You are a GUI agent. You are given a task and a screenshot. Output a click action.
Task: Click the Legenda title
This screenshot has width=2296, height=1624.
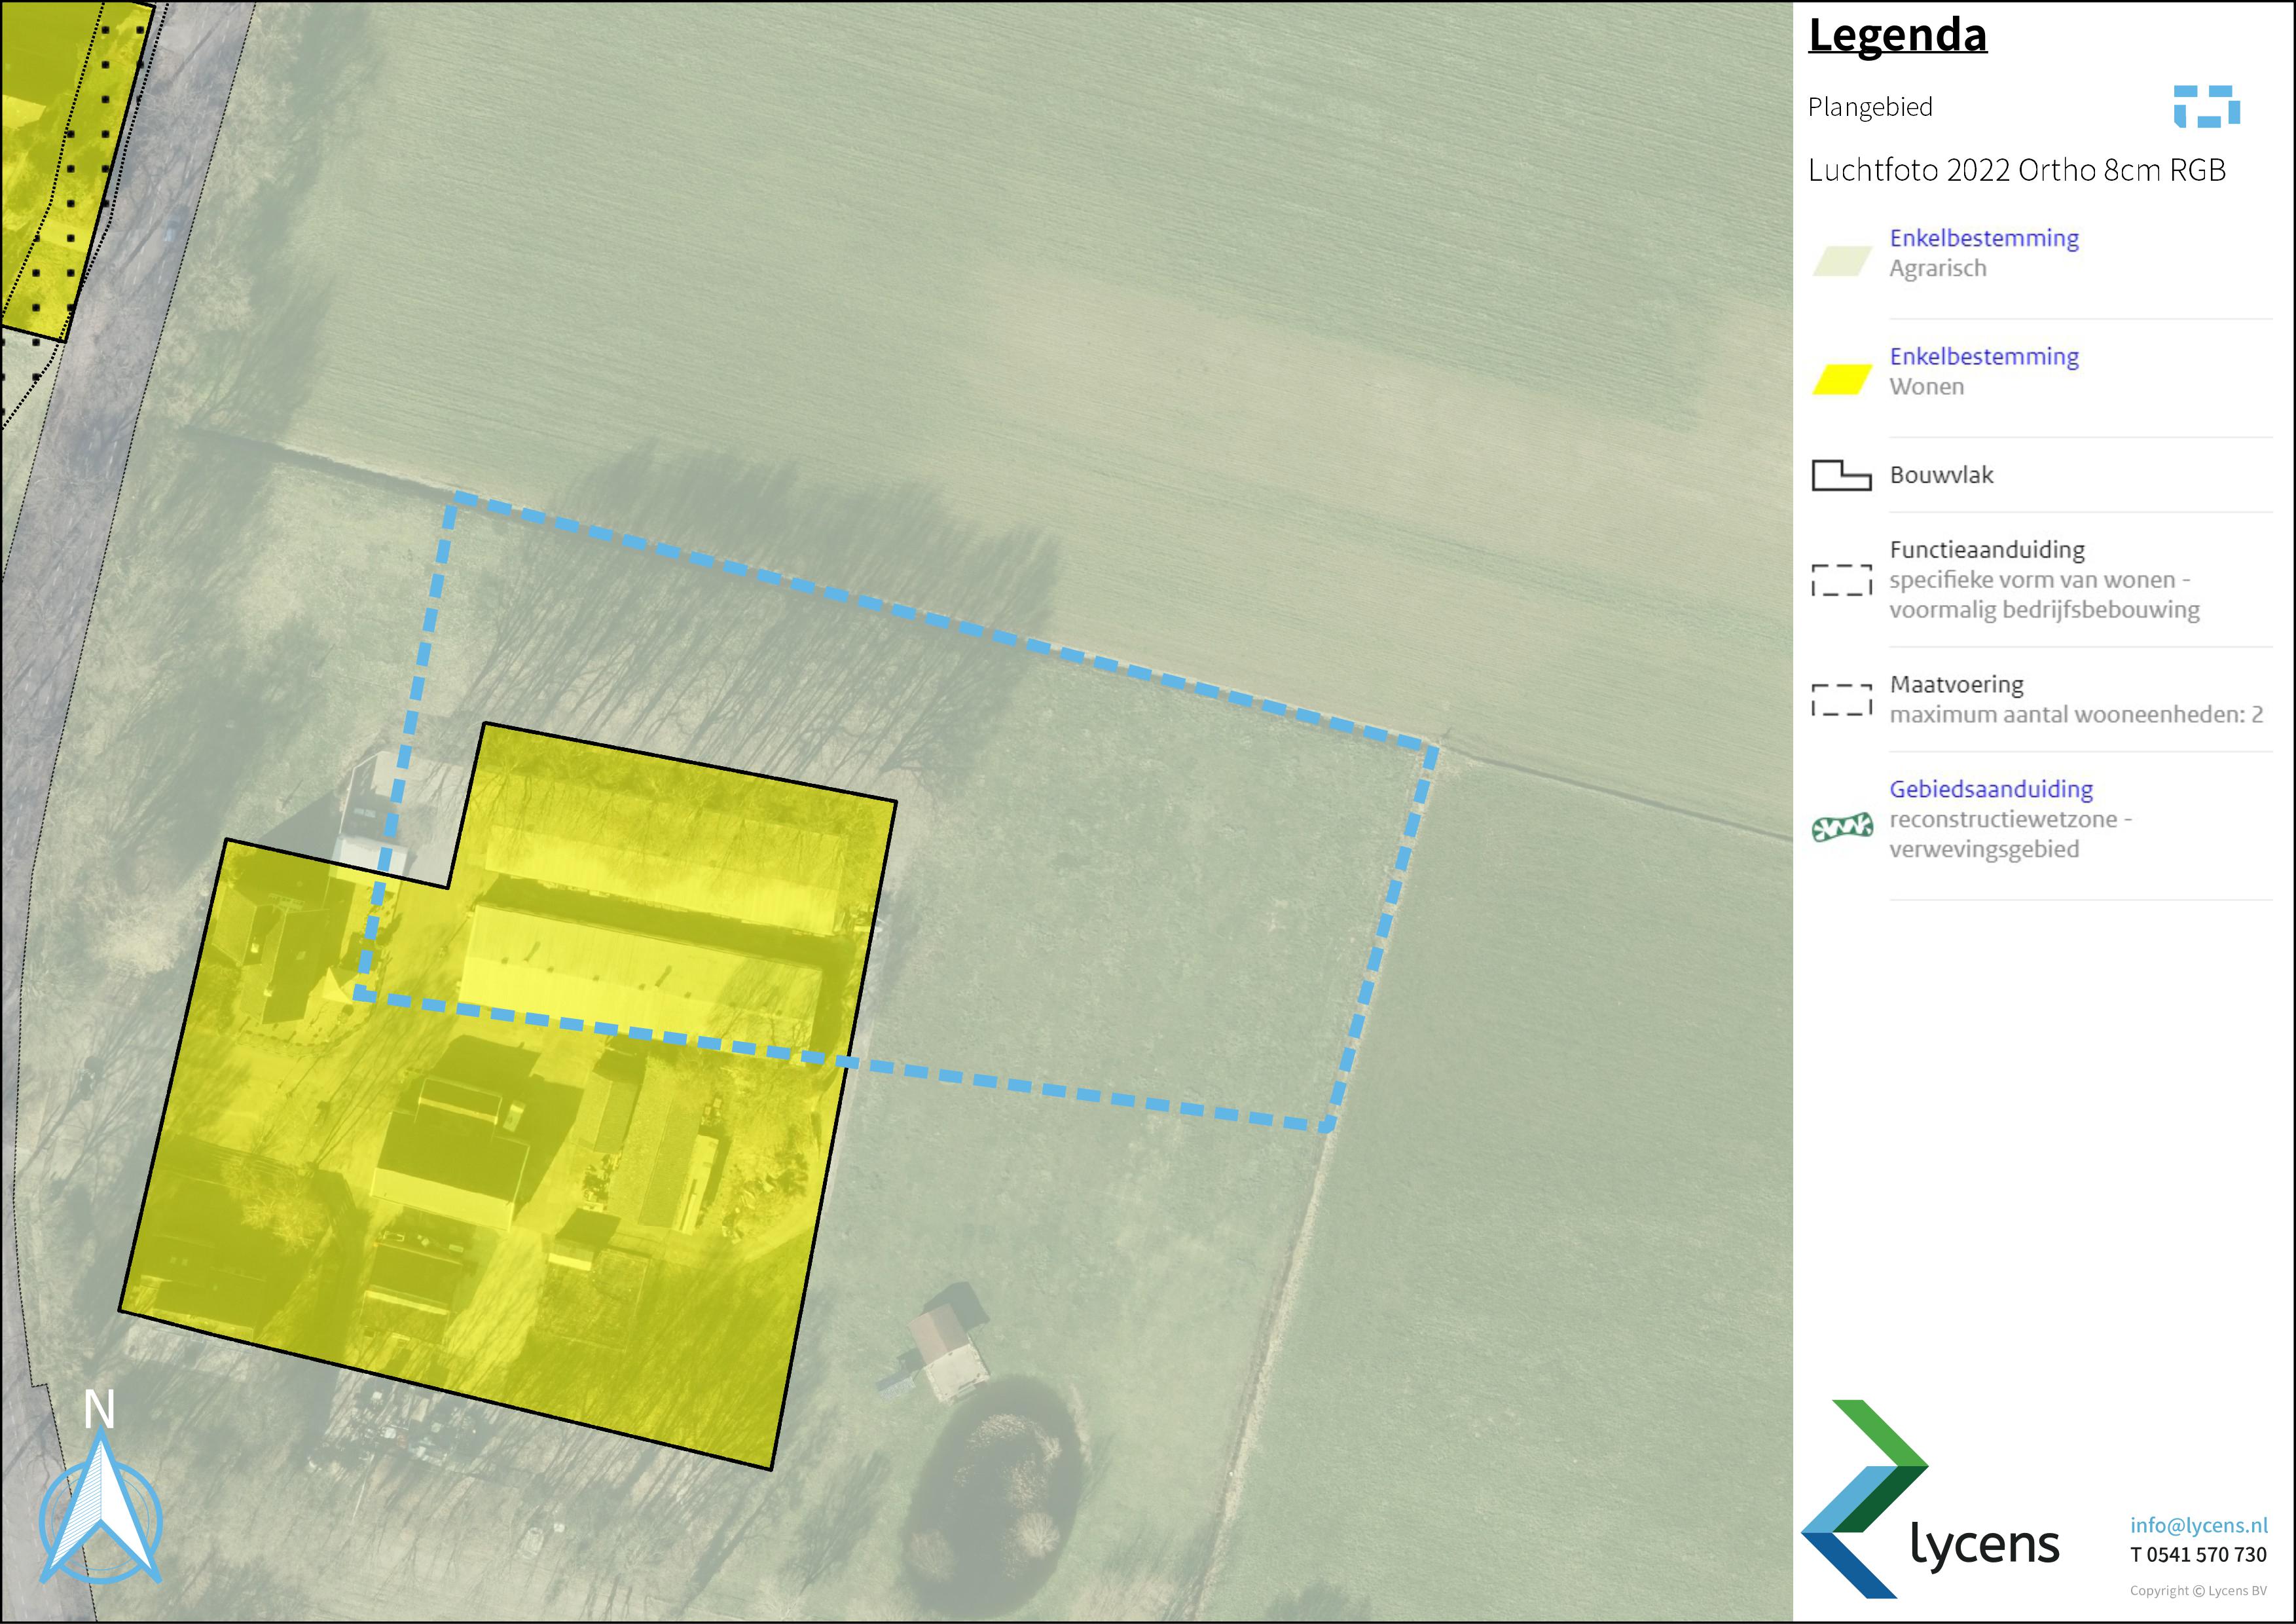(1897, 35)
